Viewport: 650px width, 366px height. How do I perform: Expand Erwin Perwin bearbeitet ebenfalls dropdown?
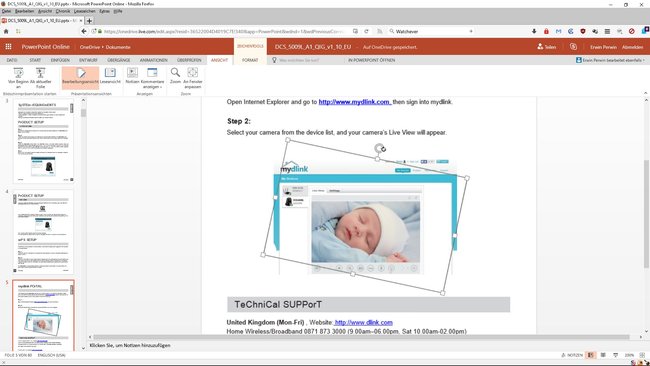click(610, 60)
